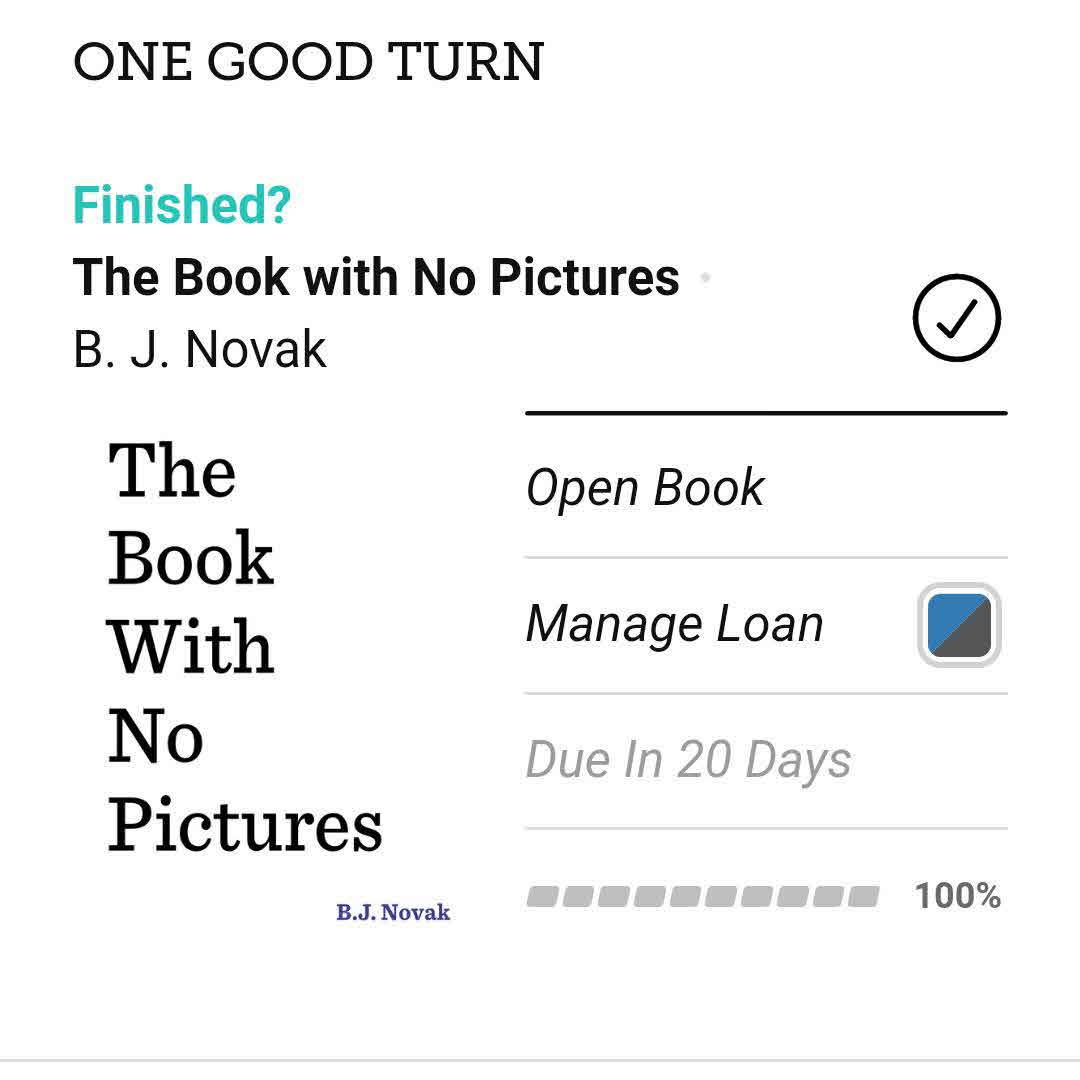This screenshot has height=1080, width=1080.
Task: Click the purple B.J. Novak name on cover
Action: pos(393,912)
